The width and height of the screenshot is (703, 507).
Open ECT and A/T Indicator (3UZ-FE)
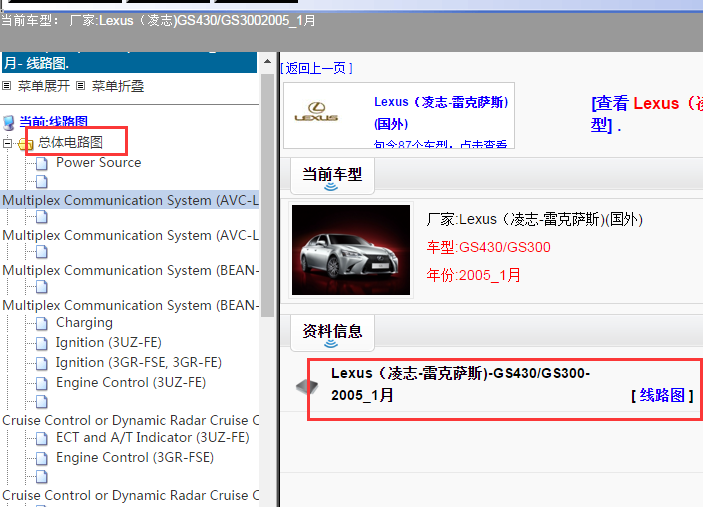pyautogui.click(x=153, y=437)
